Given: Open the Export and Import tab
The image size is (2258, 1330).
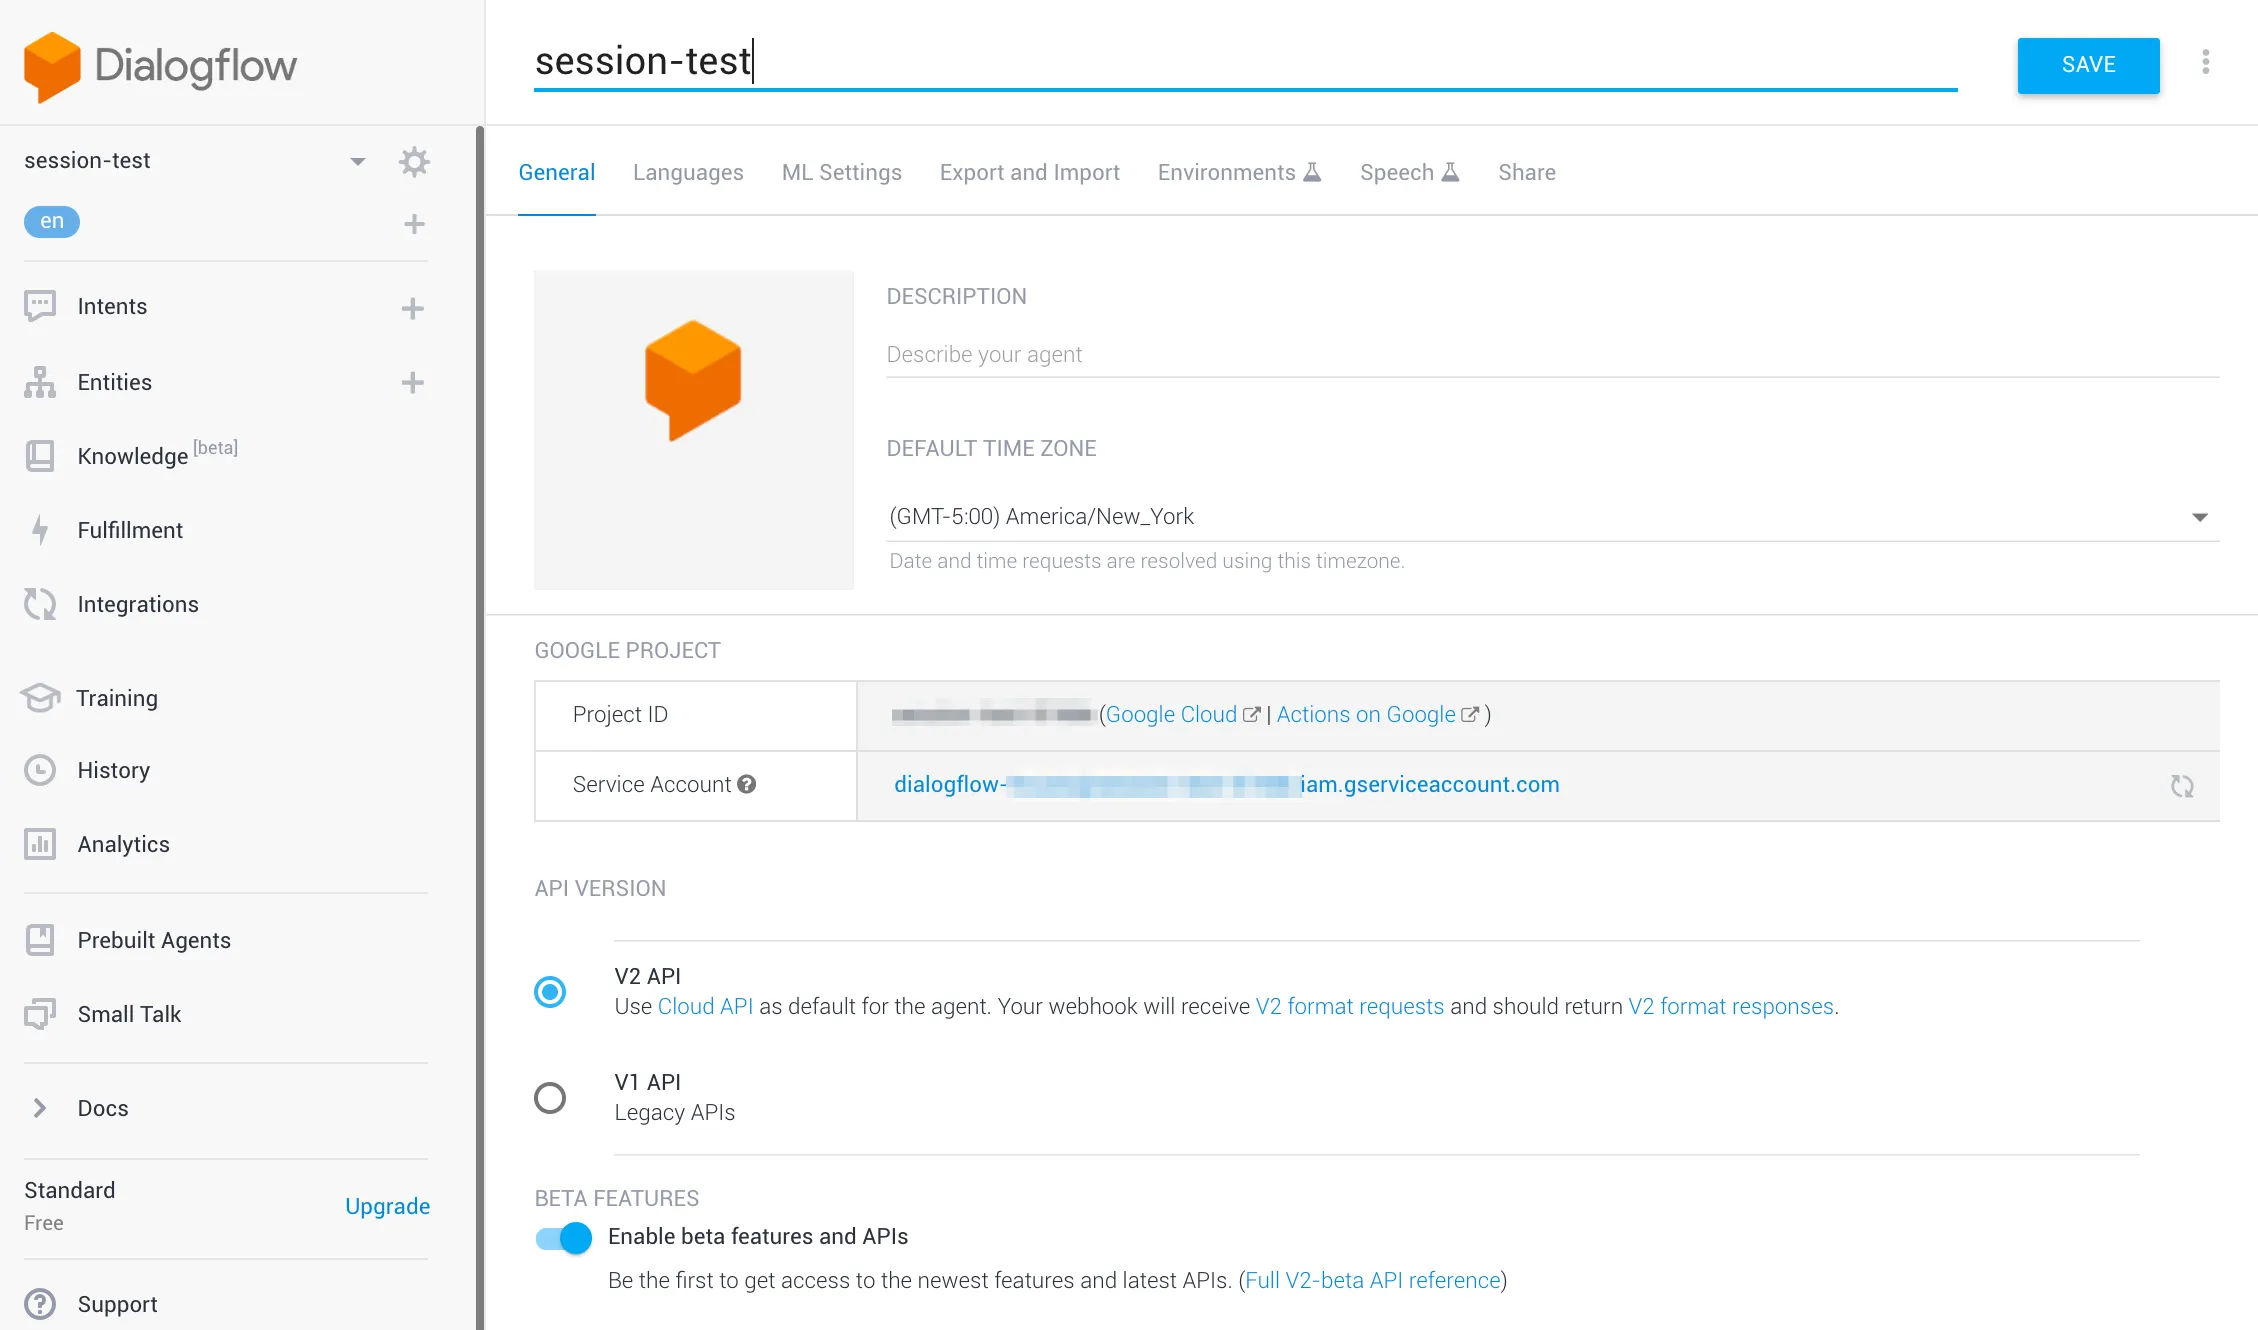Looking at the screenshot, I should (1029, 173).
